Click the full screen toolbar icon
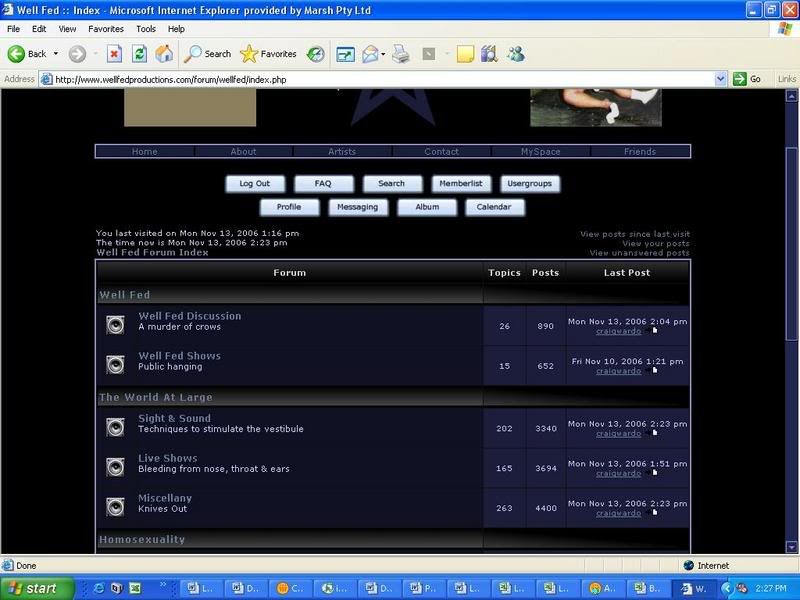Screen dimensions: 800x600 (345, 54)
